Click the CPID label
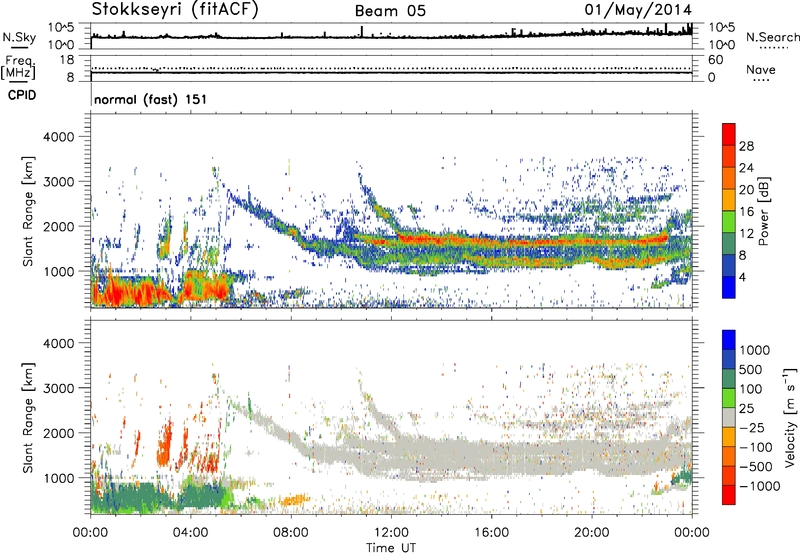 pyautogui.click(x=22, y=95)
